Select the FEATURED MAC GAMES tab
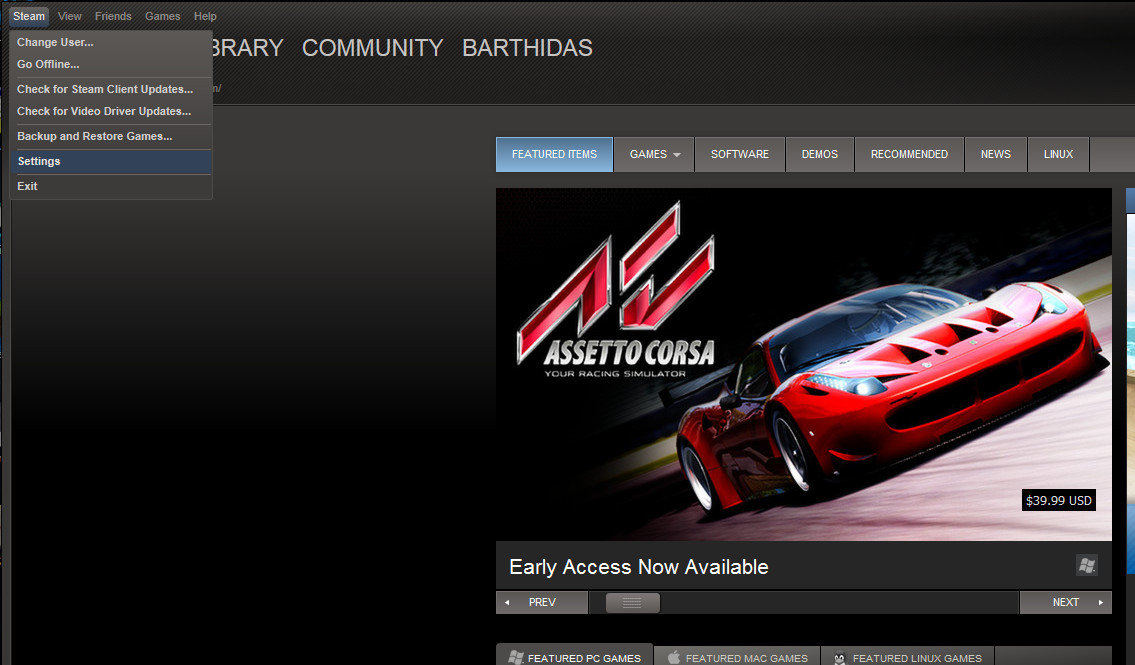 point(737,656)
